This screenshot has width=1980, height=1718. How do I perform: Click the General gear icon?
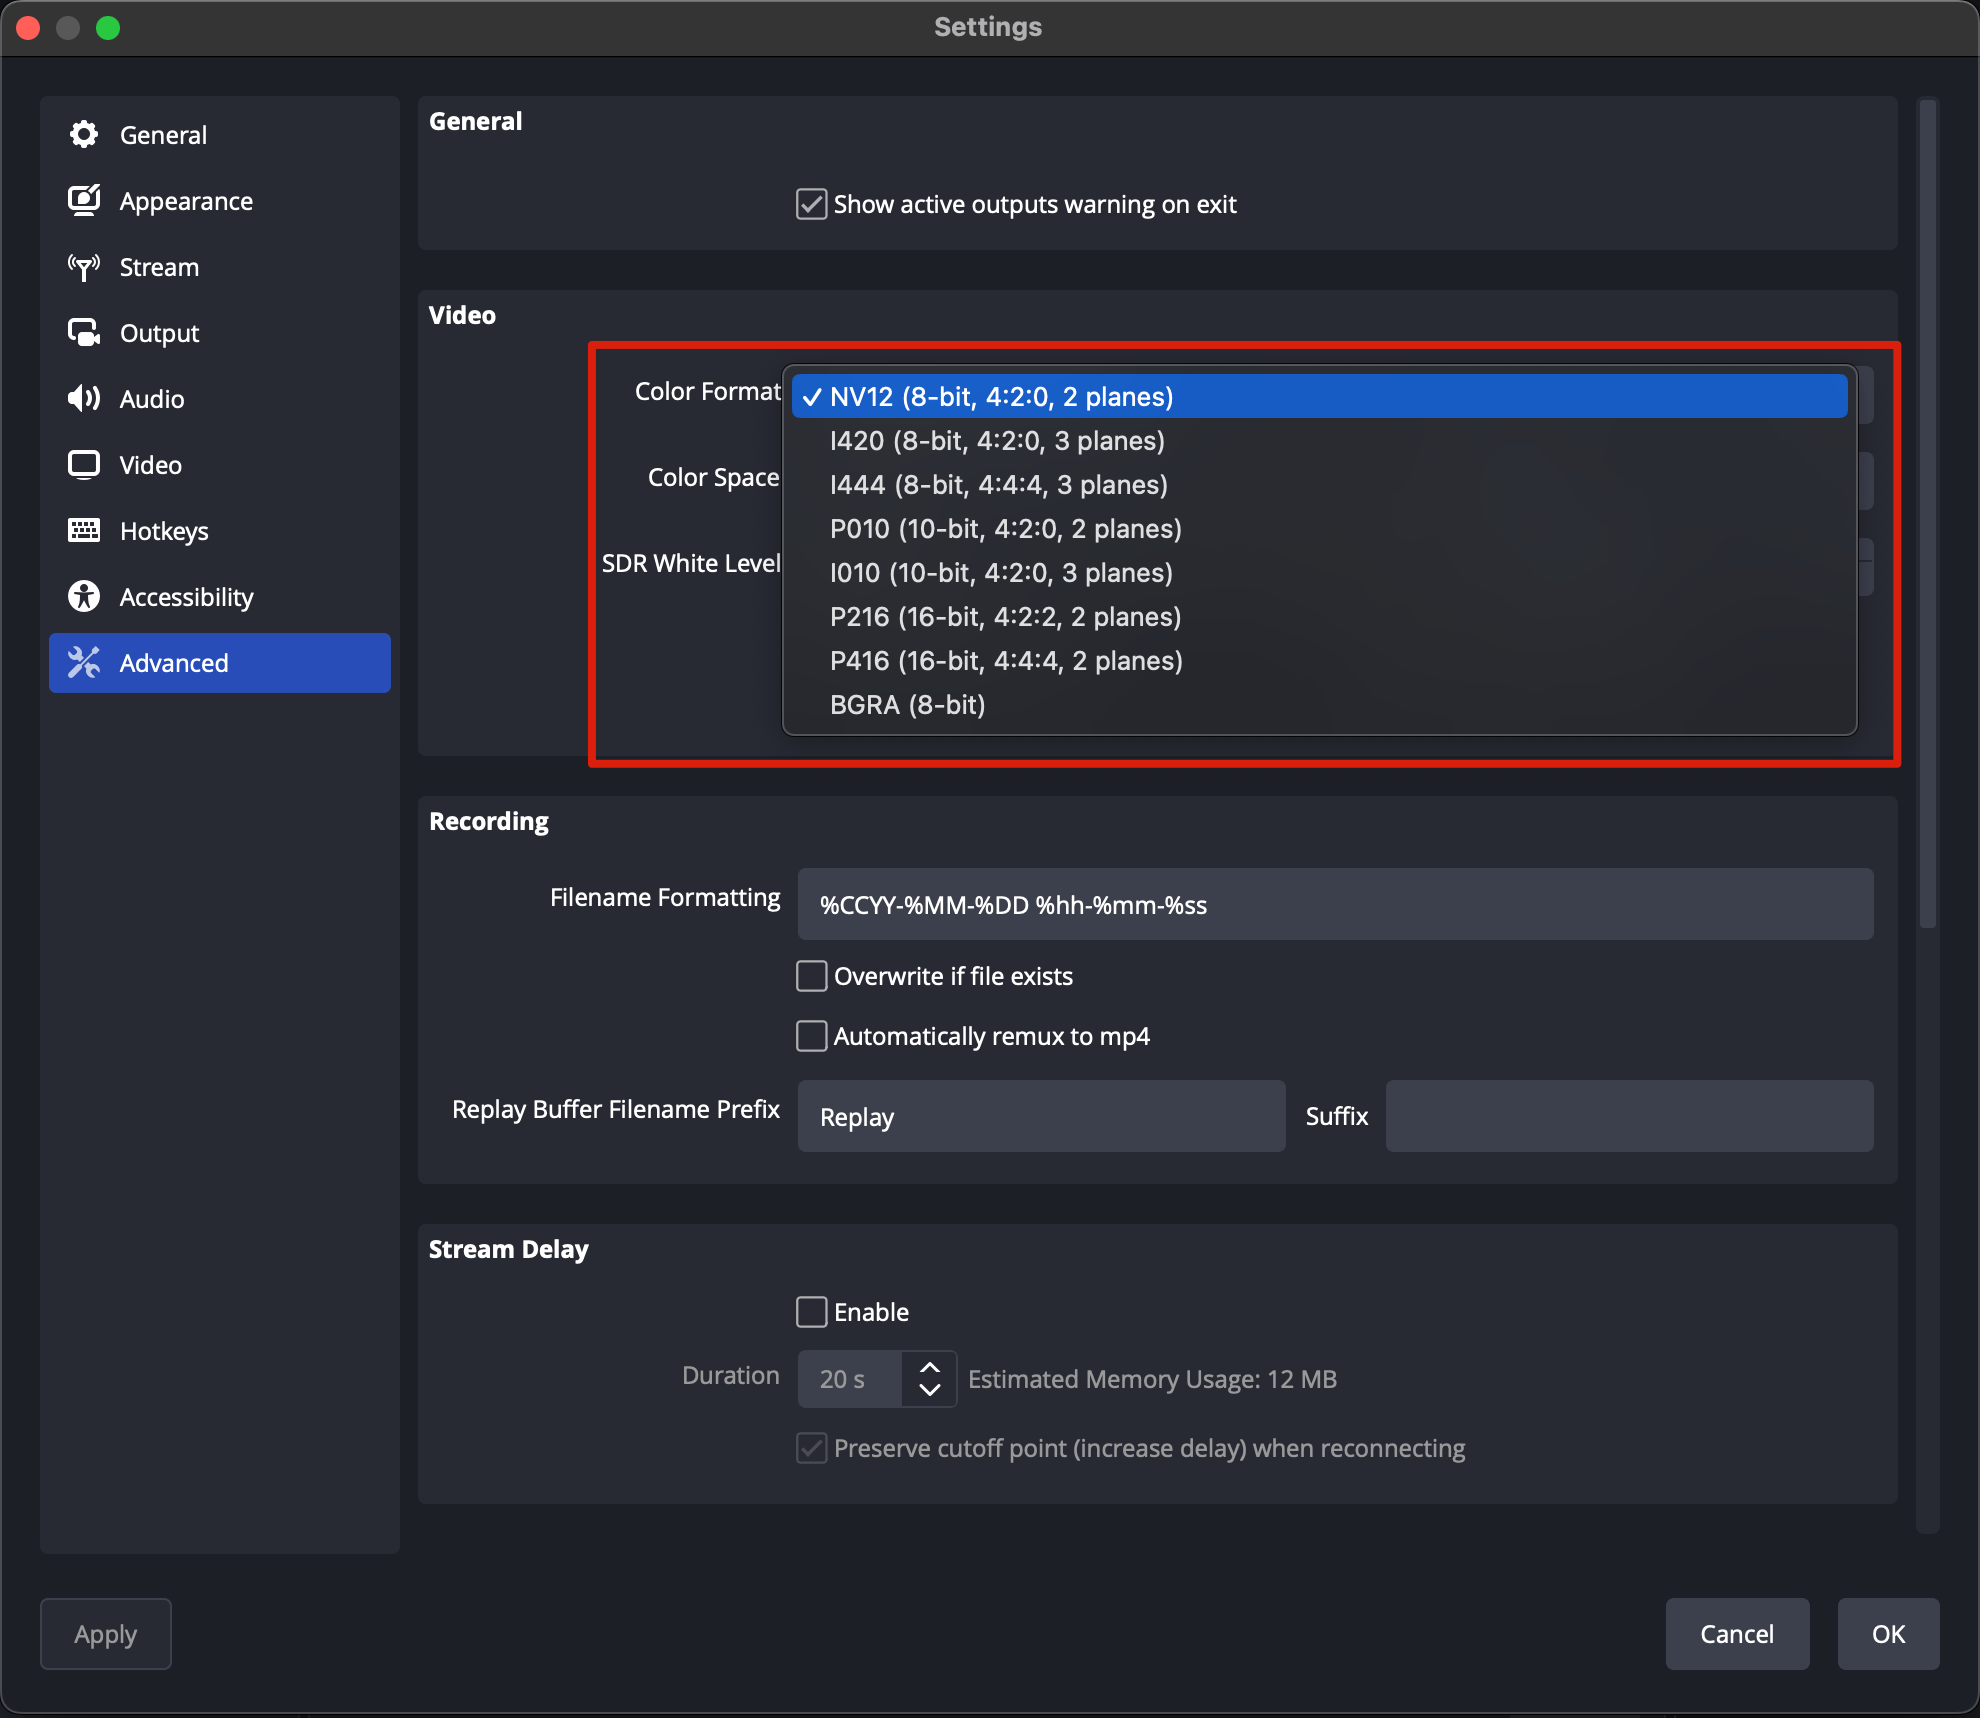84,135
